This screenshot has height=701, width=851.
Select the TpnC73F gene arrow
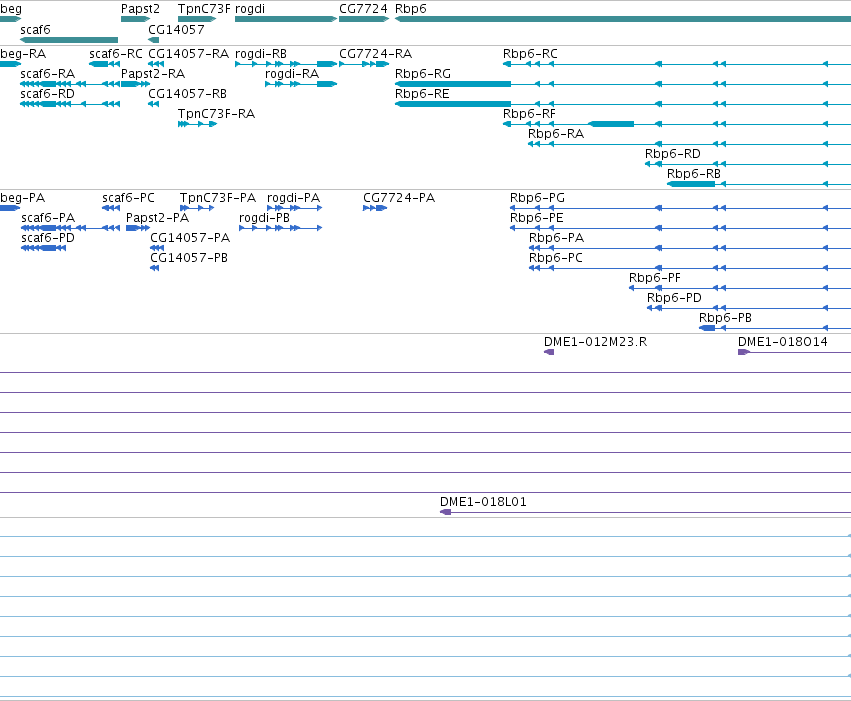point(197,19)
